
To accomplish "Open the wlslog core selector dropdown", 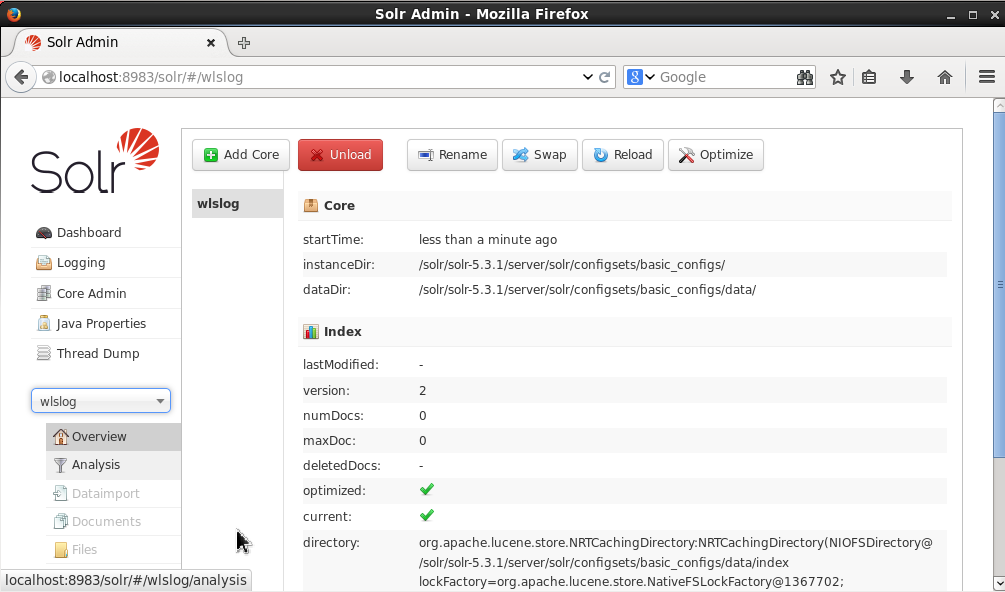I will point(101,401).
